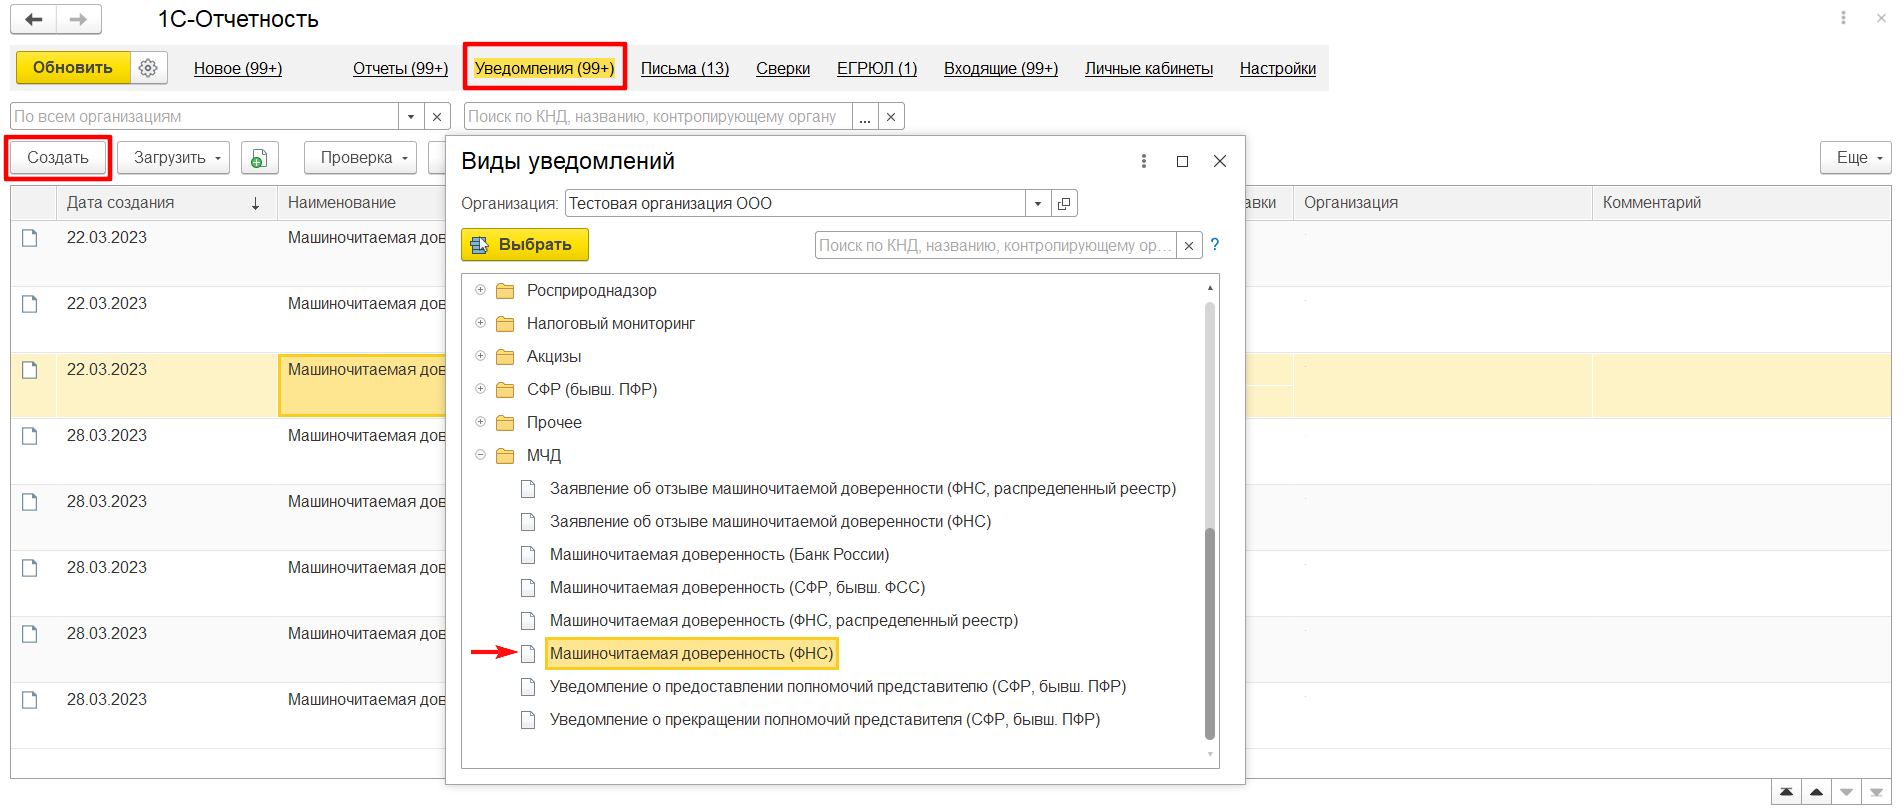Viewport: 1904px width, 812px height.
Task: Click document icon in first 28.03.2023 row
Action: pos(30,436)
